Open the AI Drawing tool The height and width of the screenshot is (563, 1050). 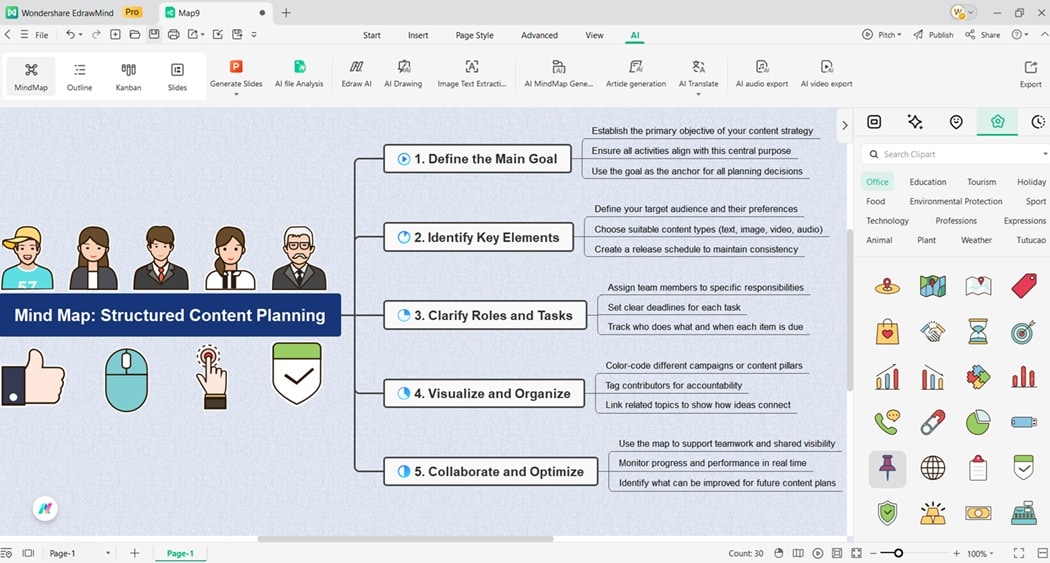coord(403,74)
